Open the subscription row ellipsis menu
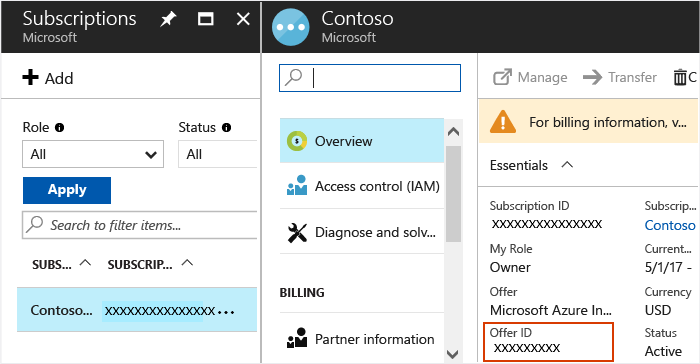Image resolution: width=700 pixels, height=364 pixels. pyautogui.click(x=226, y=312)
